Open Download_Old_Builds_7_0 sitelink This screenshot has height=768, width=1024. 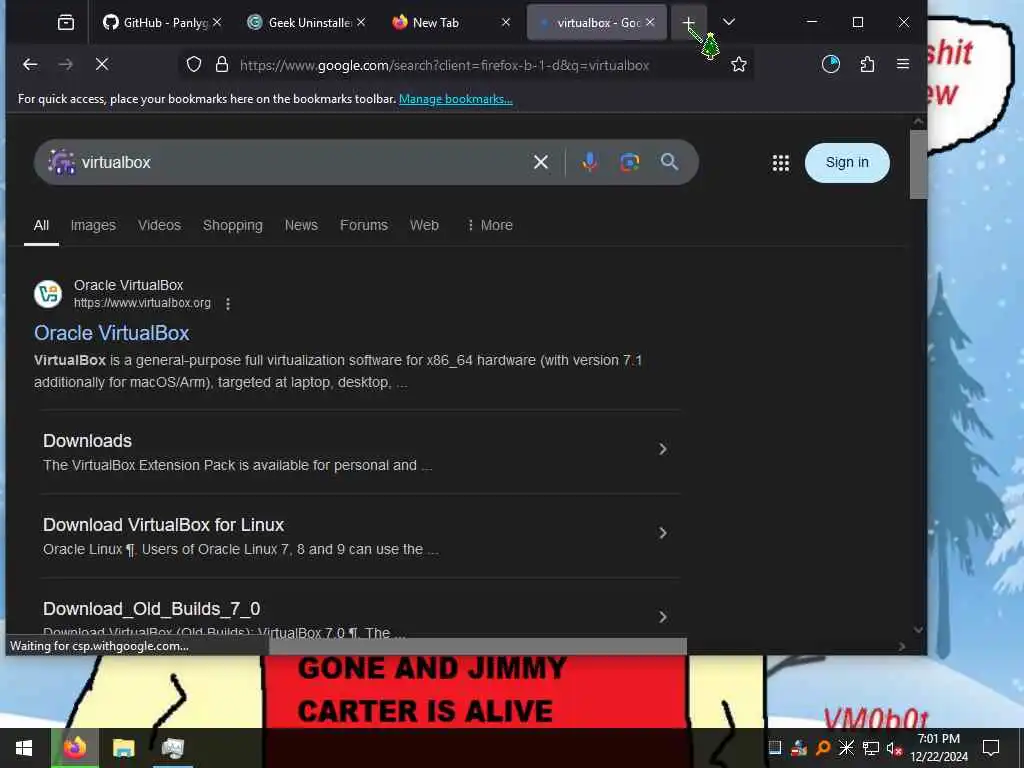tap(152, 609)
